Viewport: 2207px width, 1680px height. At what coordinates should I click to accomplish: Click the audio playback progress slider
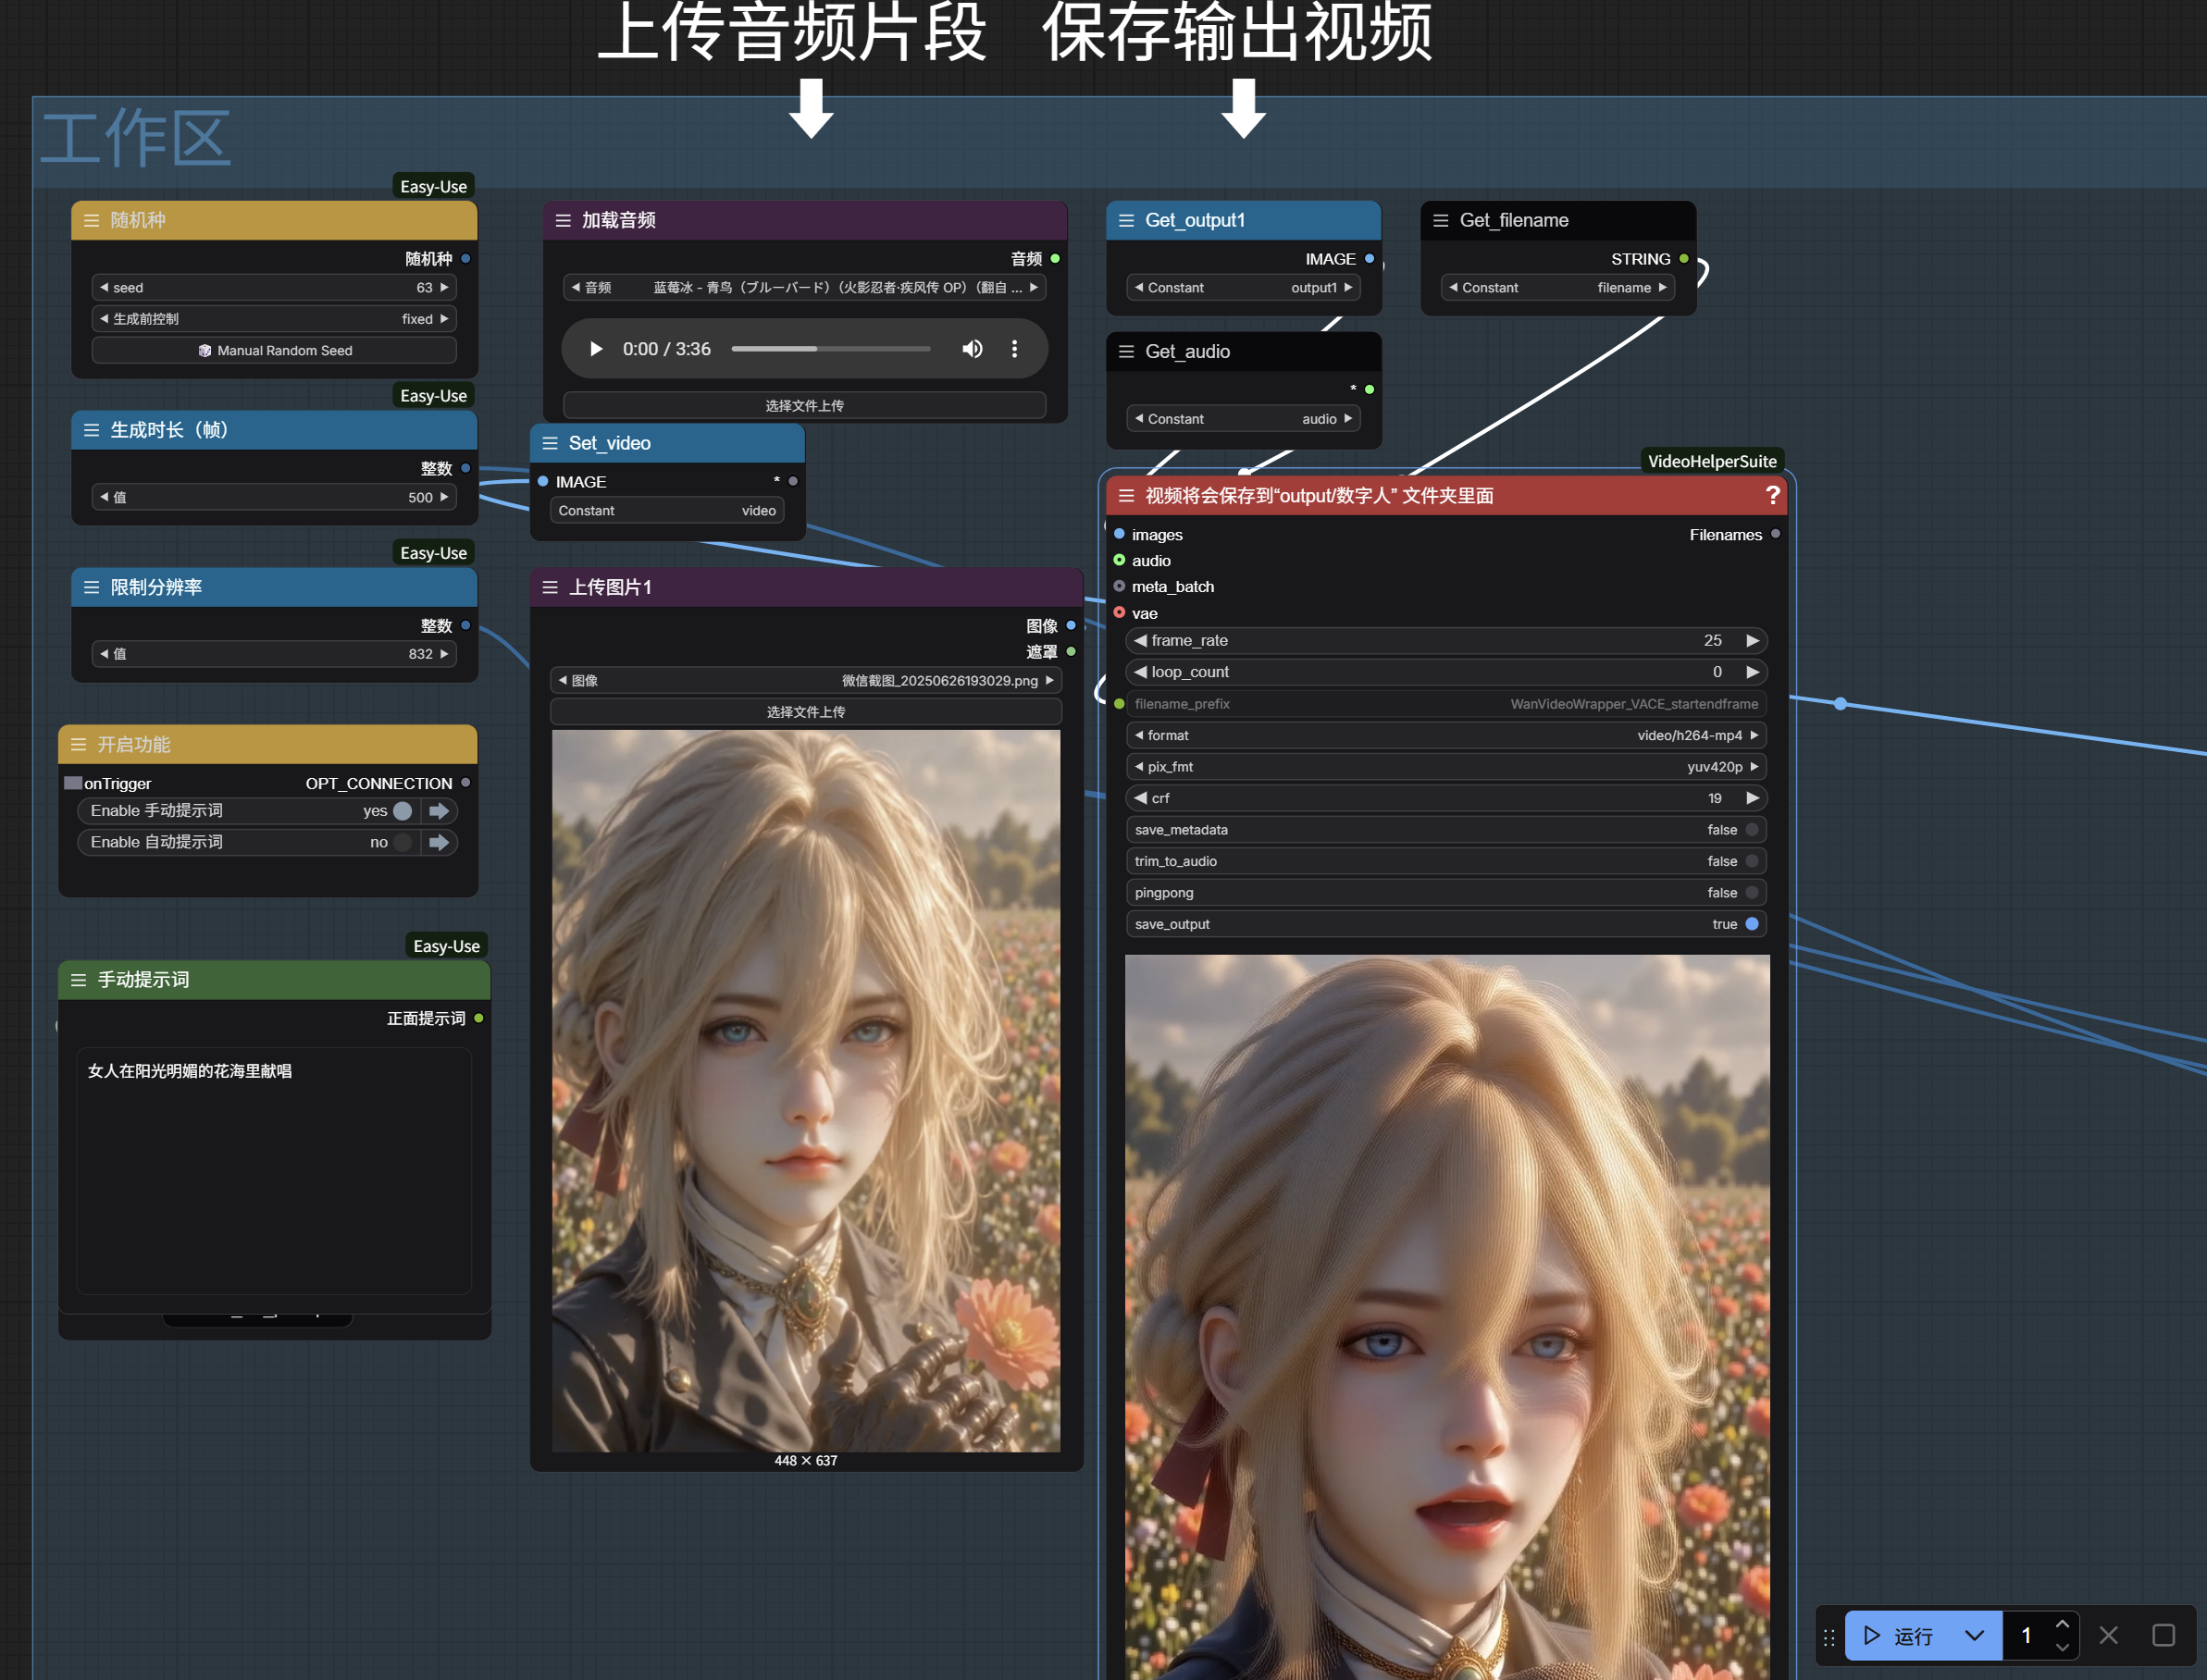pos(830,349)
